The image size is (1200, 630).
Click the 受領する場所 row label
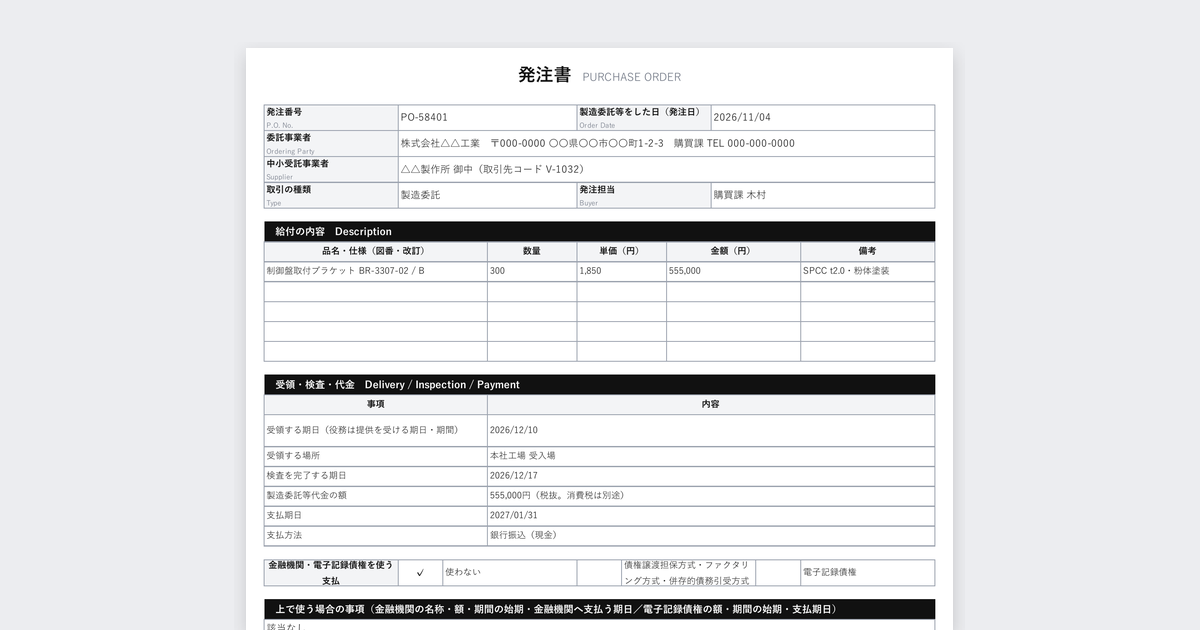375,456
